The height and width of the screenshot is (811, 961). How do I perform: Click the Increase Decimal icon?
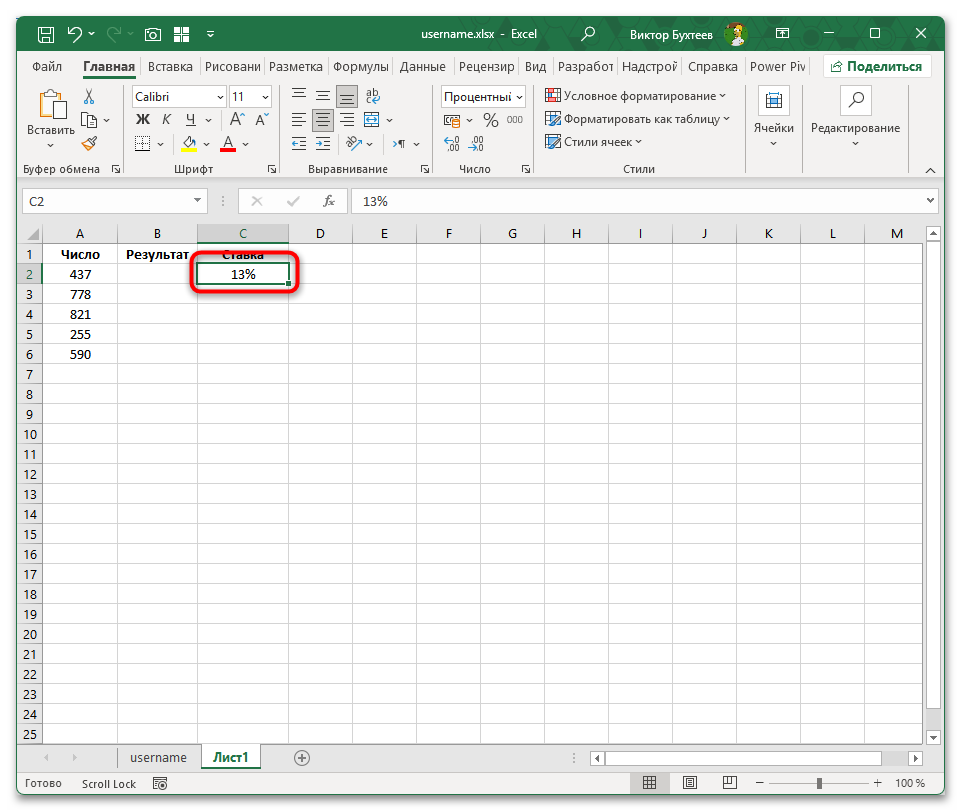point(450,143)
